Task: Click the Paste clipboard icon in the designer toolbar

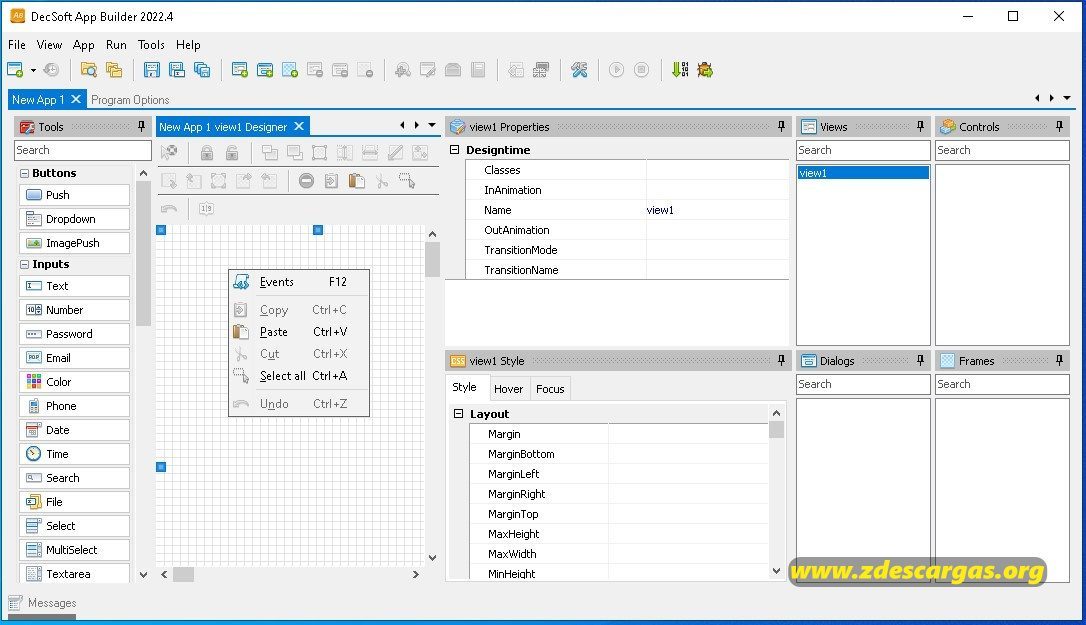Action: [357, 181]
